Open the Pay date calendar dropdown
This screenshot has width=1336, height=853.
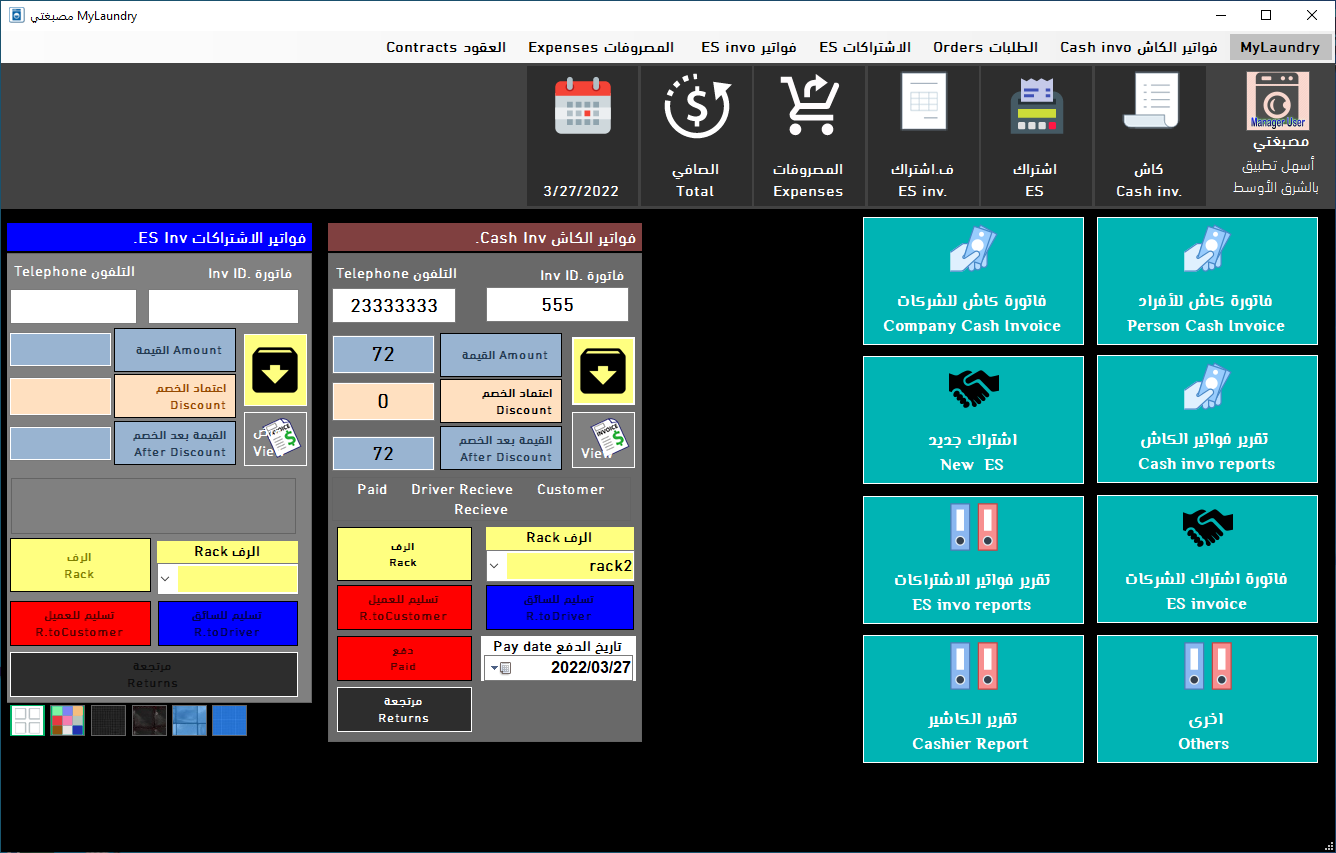[499, 668]
